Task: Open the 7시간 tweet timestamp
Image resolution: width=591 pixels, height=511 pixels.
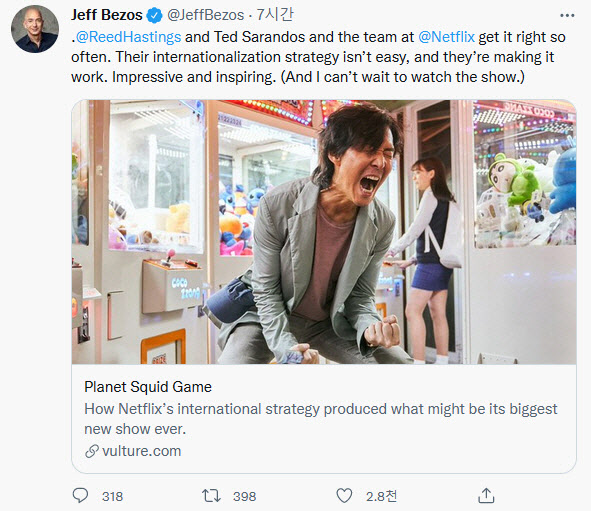Action: click(x=275, y=15)
